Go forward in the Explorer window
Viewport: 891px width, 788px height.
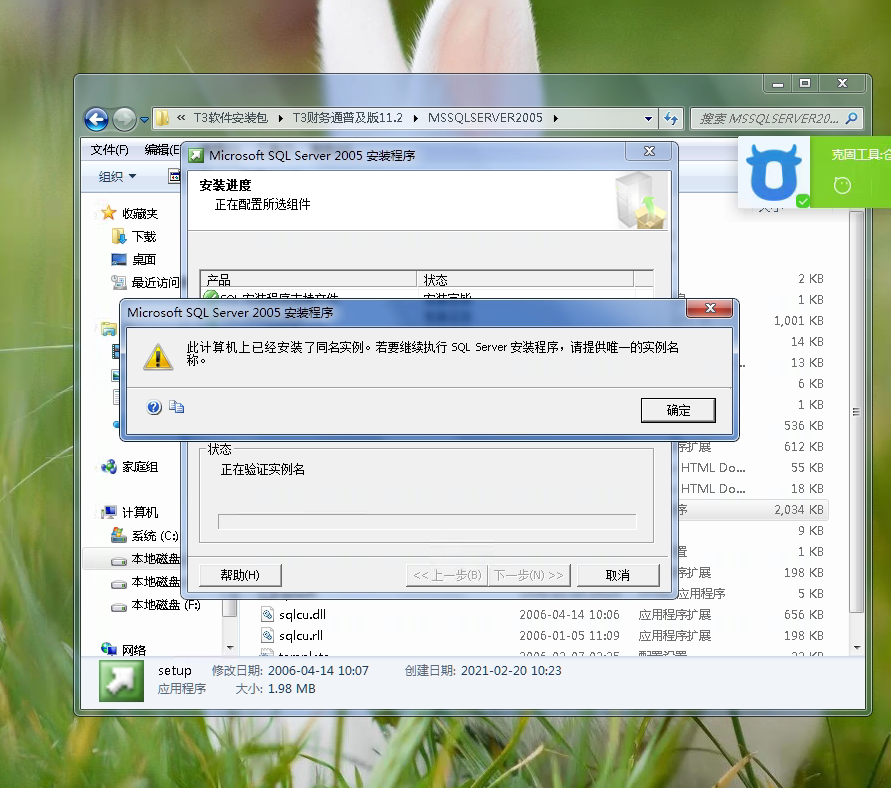point(124,119)
